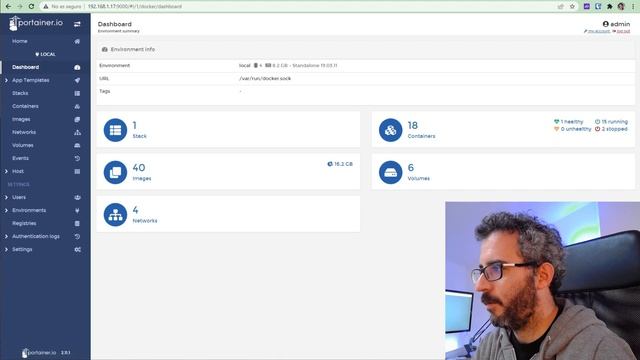Image resolution: width=640 pixels, height=360 pixels.
Task: Open the Networks menu item
Action: [24, 133]
